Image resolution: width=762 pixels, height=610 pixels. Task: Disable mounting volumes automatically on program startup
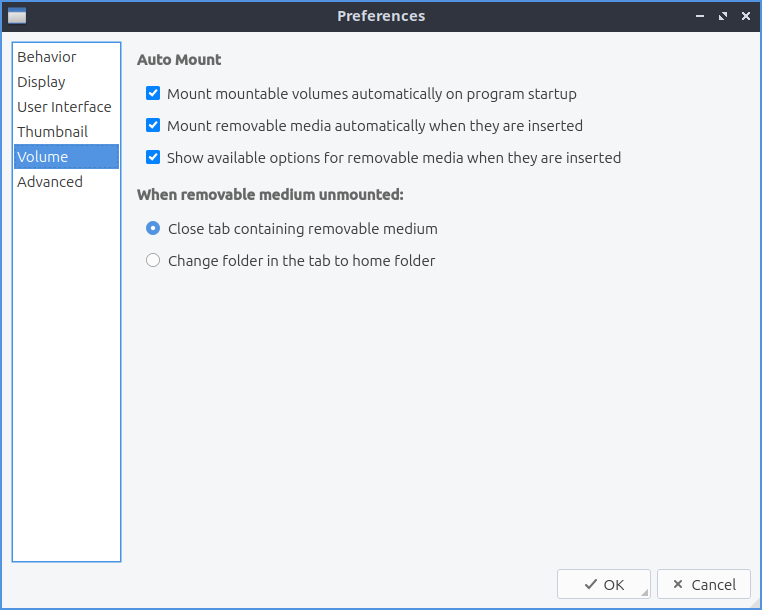click(x=153, y=94)
